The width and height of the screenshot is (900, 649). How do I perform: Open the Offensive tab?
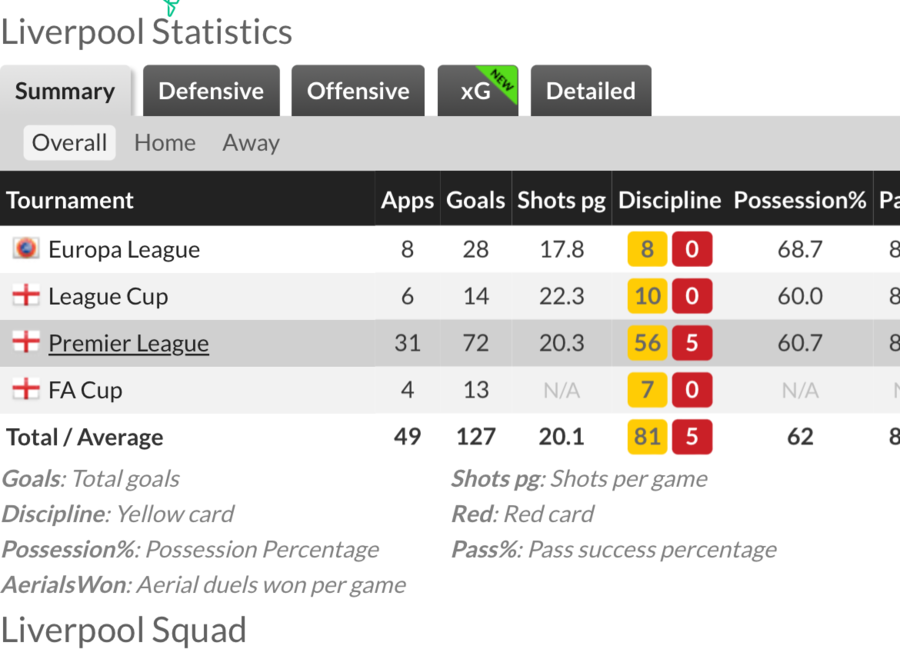pos(358,91)
